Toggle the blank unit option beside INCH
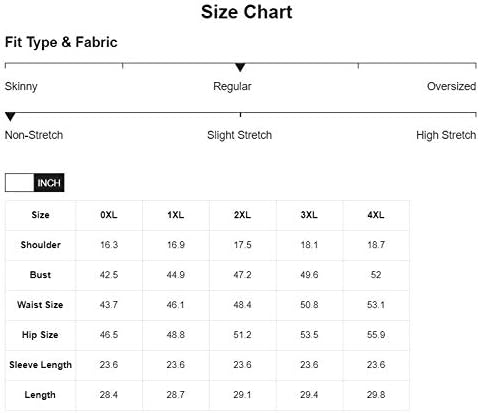 coord(20,183)
